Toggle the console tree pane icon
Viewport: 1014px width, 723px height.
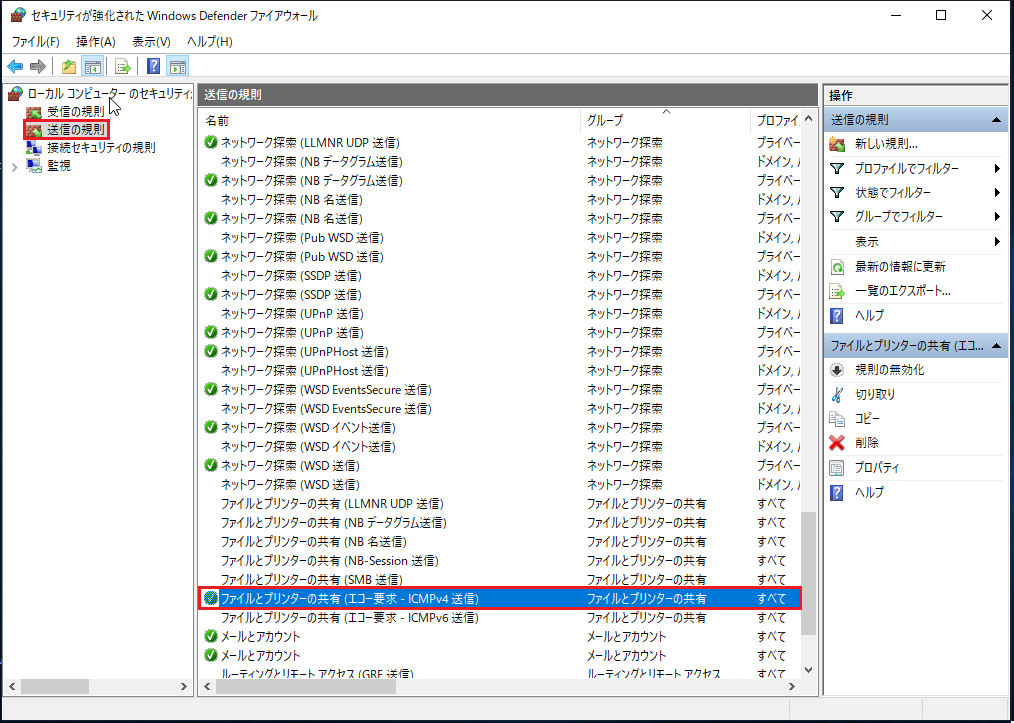point(93,66)
